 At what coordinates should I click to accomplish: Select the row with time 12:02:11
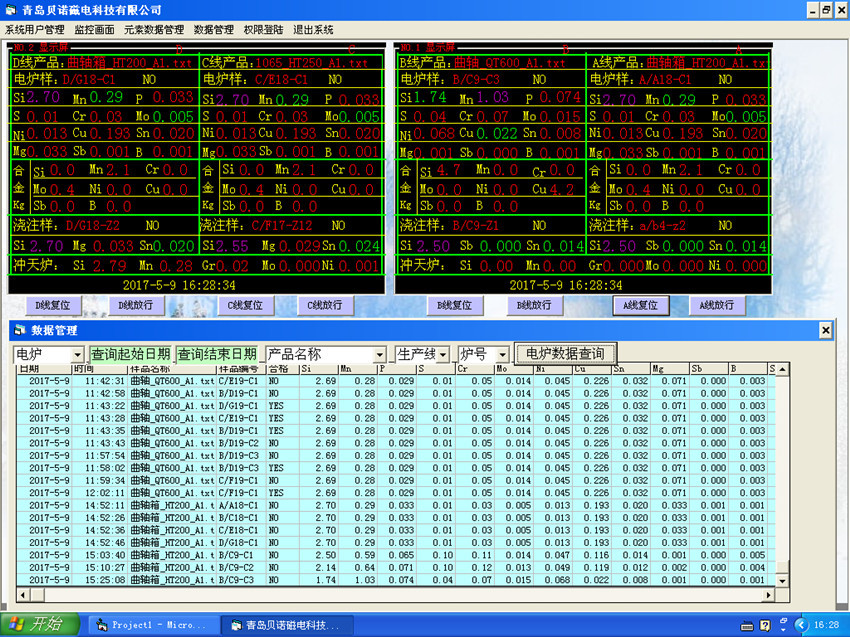pos(396,493)
